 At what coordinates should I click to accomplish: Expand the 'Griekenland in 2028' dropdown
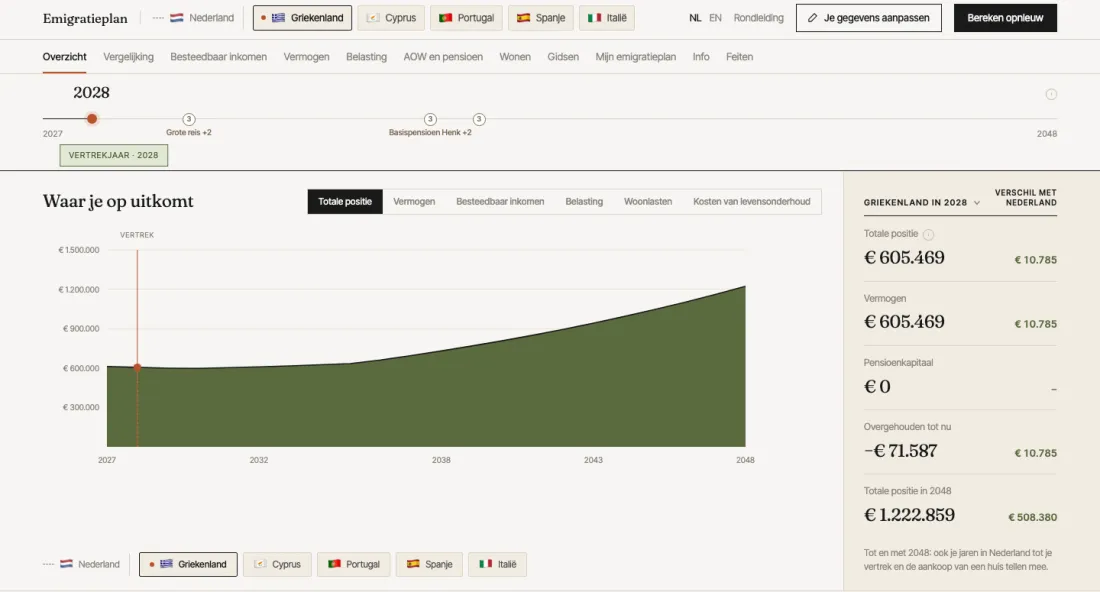click(922, 202)
